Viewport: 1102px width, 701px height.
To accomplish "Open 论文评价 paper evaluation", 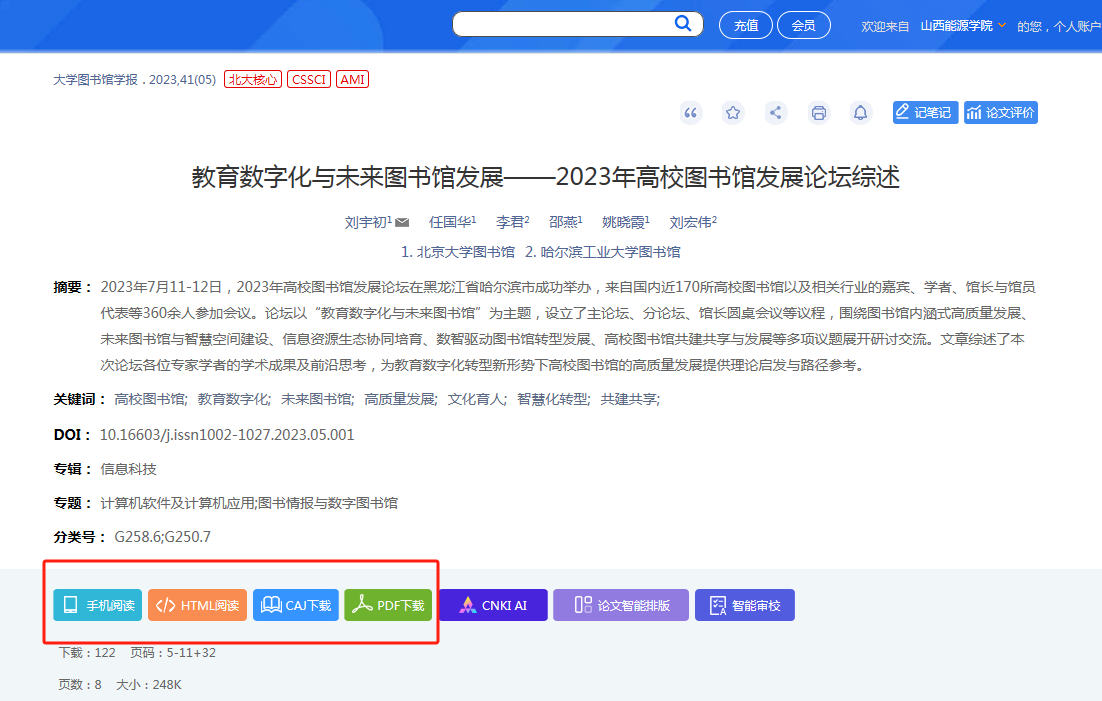I will click(x=1000, y=113).
